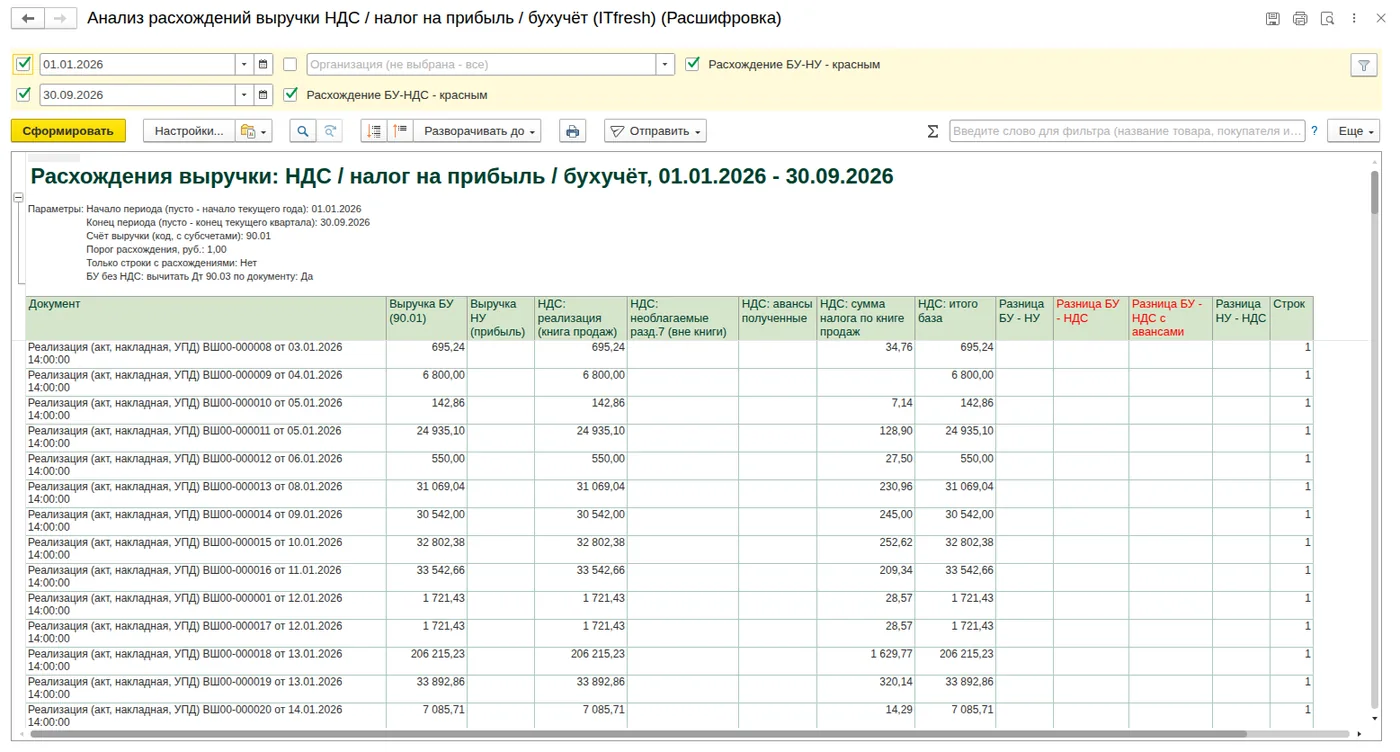Open calendar for end date 30.09.2026
This screenshot has height=752, width=1400.
[263, 95]
